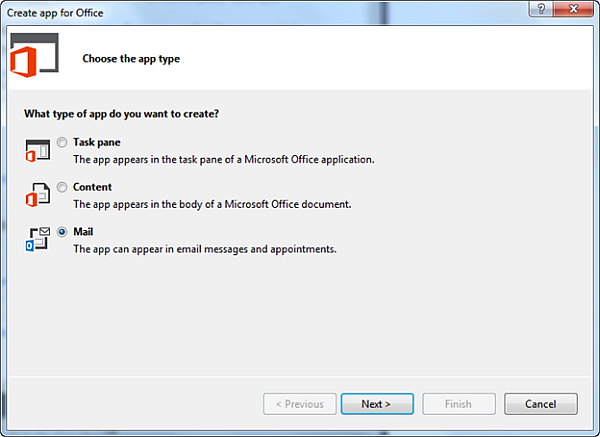Click the Task pane app icon
Screen dimensions: 600x437
coord(36,151)
